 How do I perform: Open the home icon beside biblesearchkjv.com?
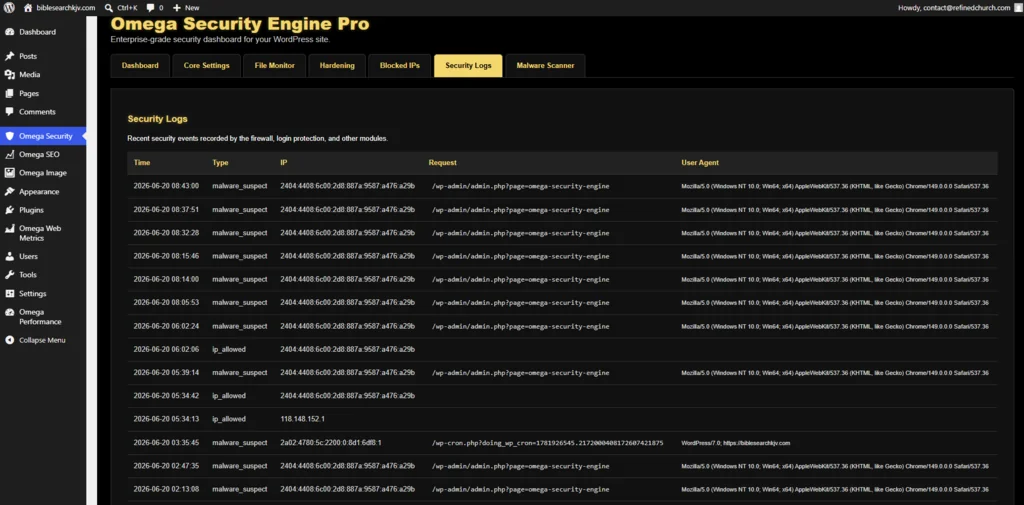click(x=28, y=8)
